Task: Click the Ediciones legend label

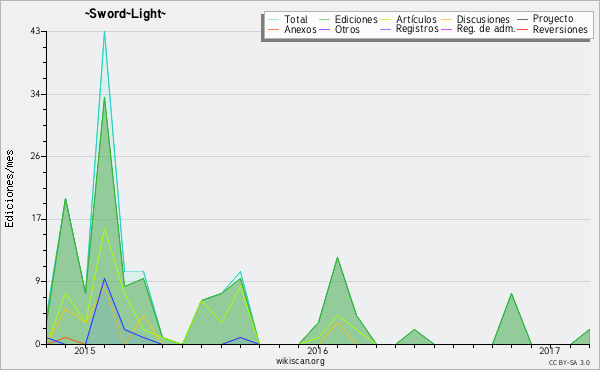Action: 356,19
